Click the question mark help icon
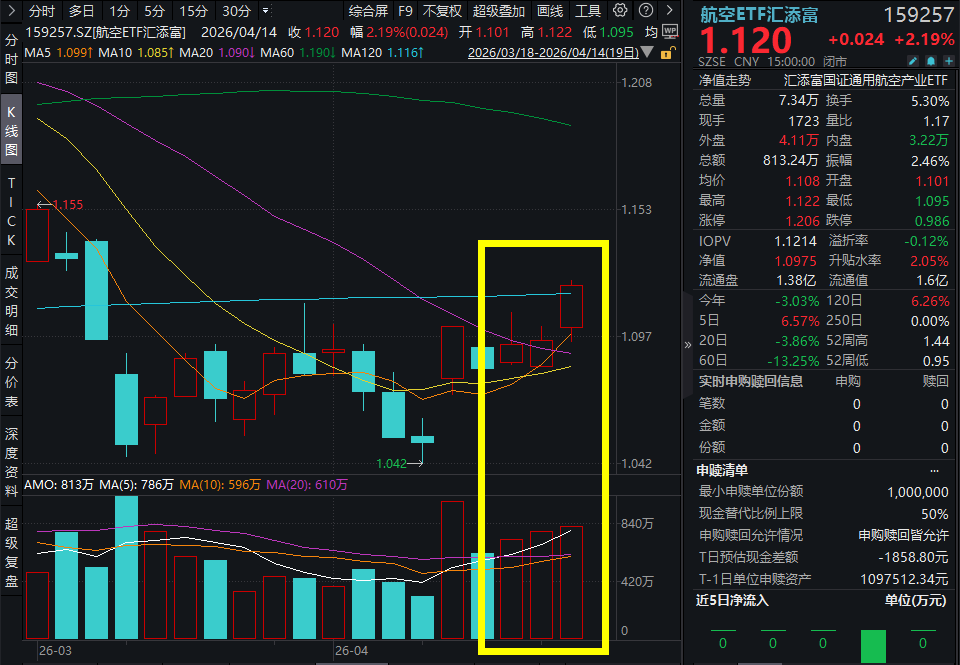The width and height of the screenshot is (960, 665). point(645,8)
